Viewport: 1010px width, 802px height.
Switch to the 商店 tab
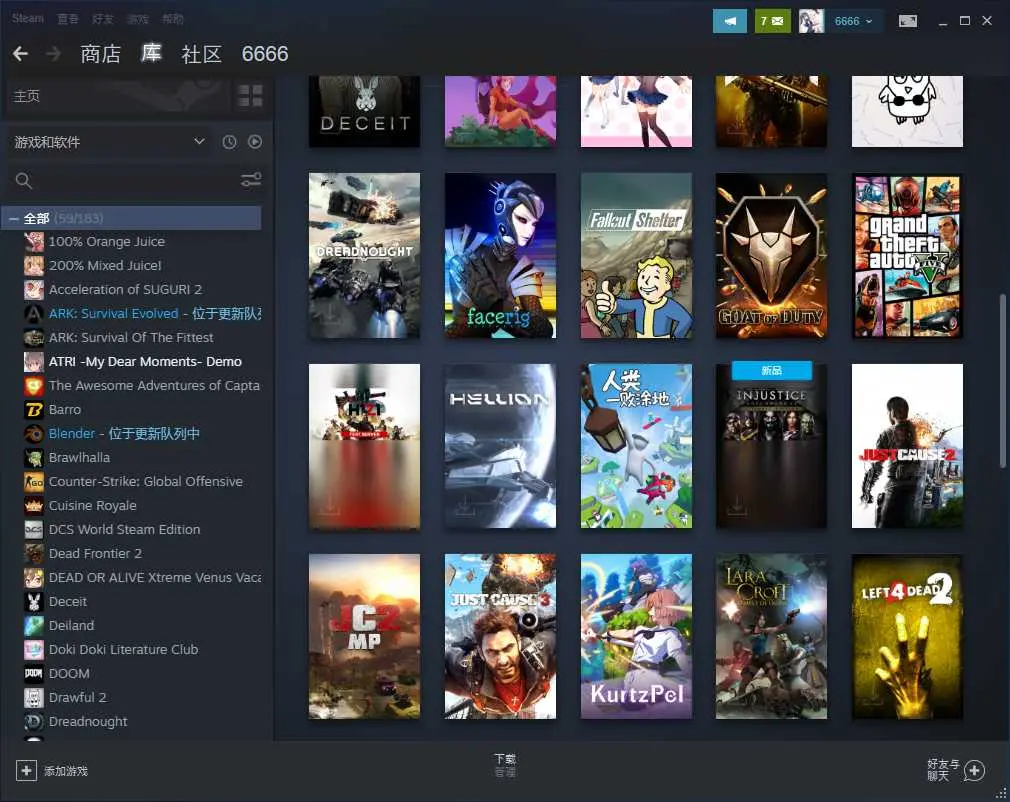pyautogui.click(x=100, y=53)
